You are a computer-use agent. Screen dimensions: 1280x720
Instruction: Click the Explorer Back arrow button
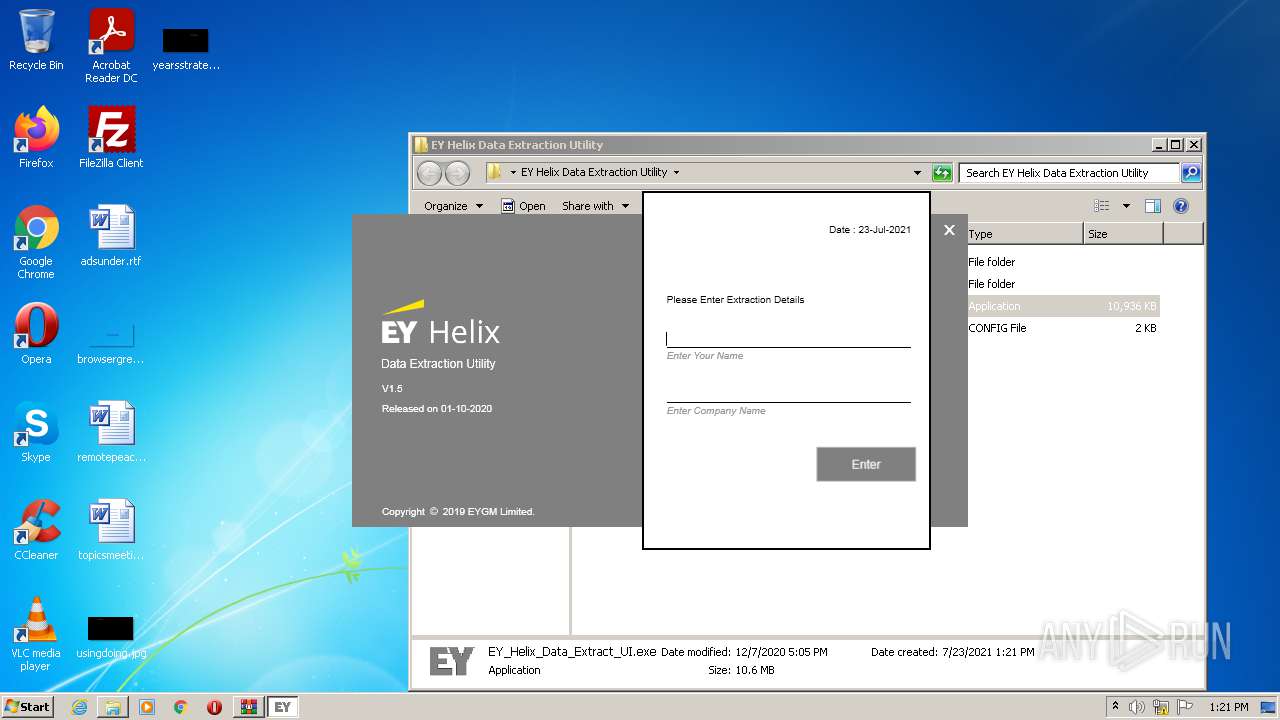tap(429, 173)
